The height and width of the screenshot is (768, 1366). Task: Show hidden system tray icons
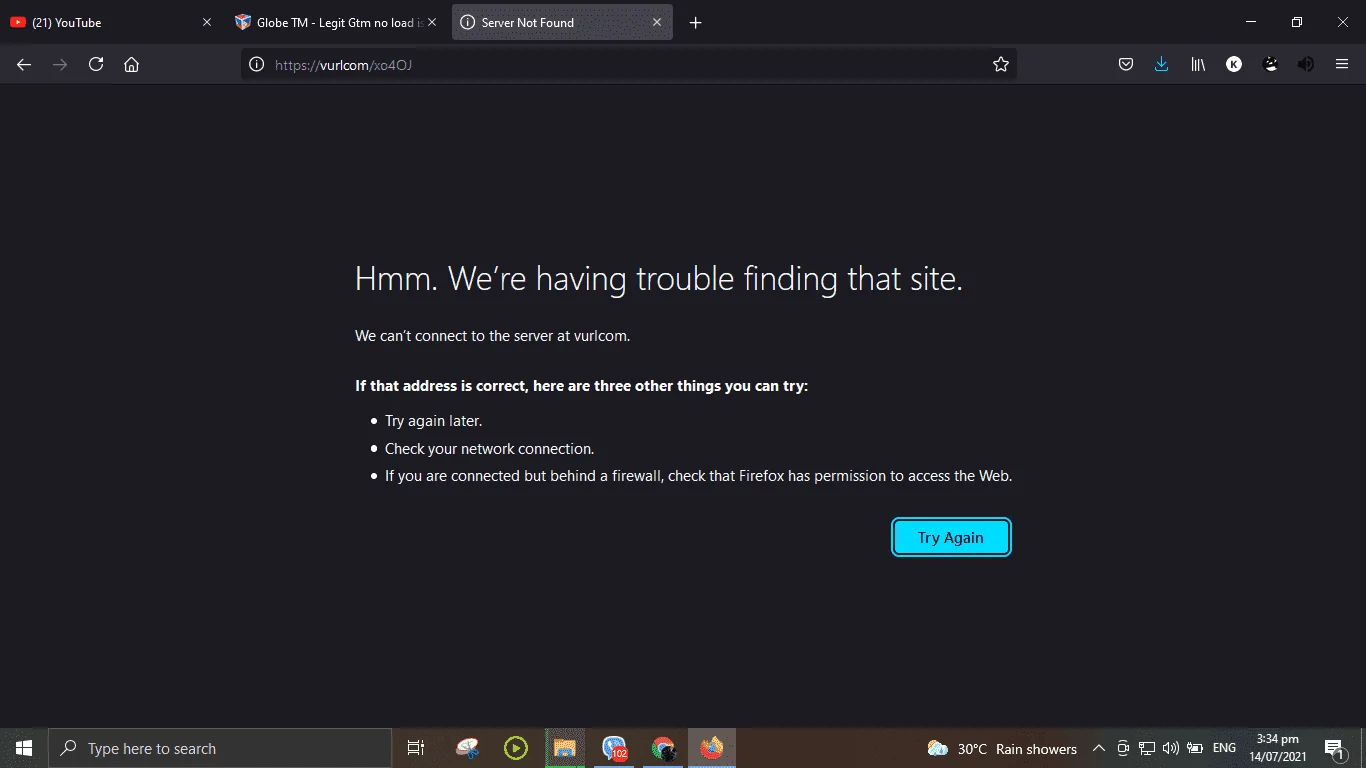(1099, 748)
